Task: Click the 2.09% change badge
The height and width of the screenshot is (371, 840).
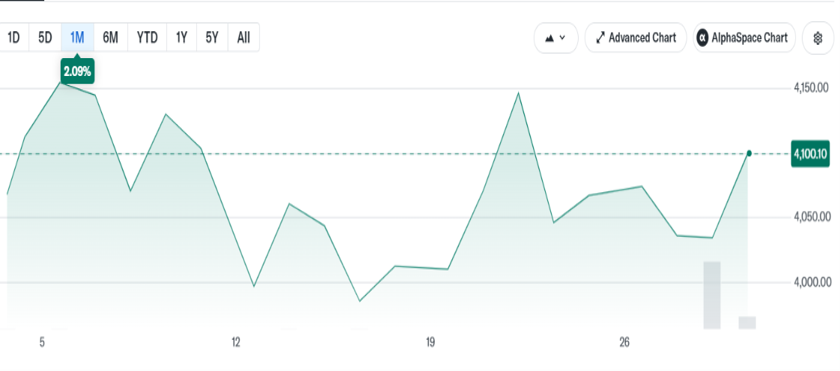Action: (x=78, y=71)
